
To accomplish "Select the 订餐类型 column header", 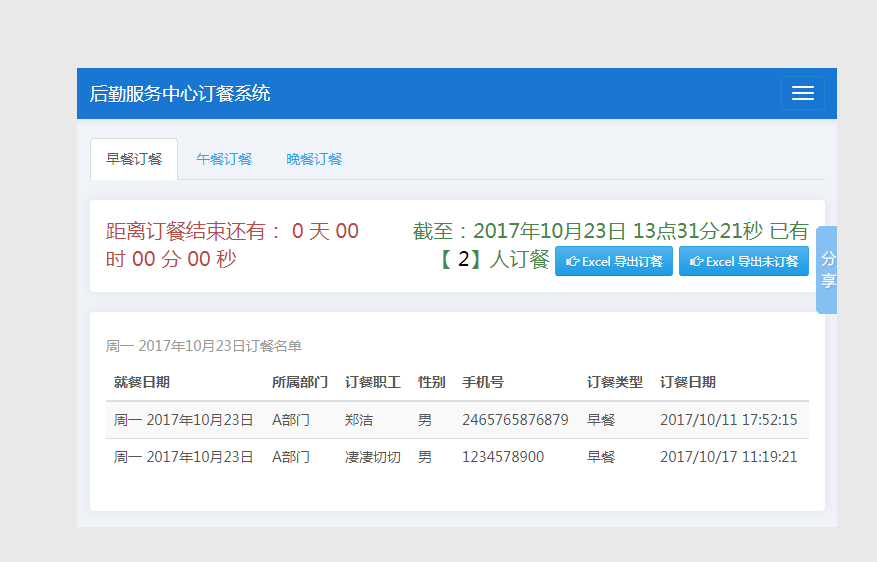I will pyautogui.click(x=614, y=382).
